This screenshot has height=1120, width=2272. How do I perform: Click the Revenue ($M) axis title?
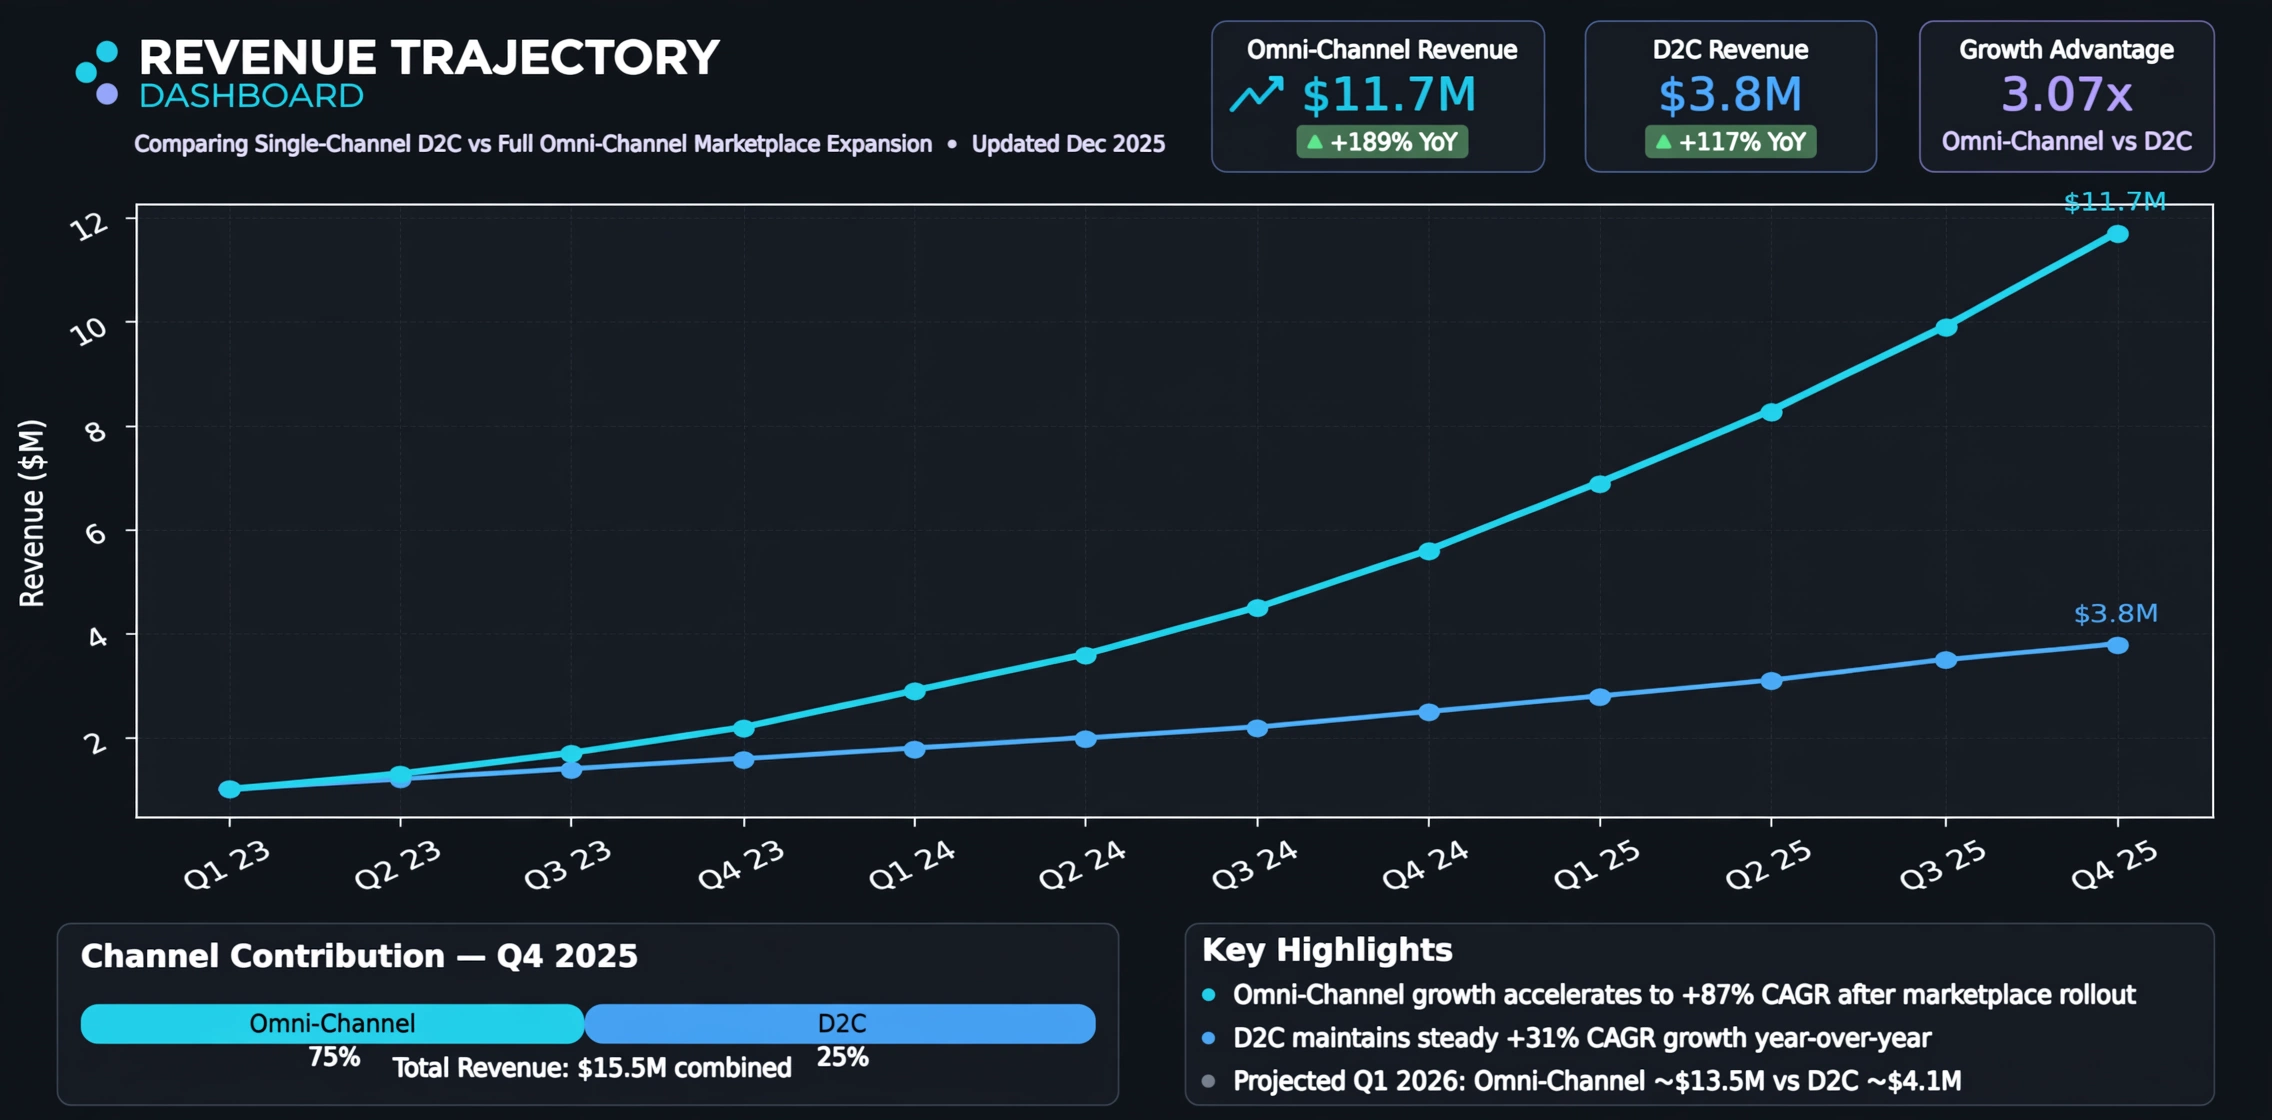[32, 513]
